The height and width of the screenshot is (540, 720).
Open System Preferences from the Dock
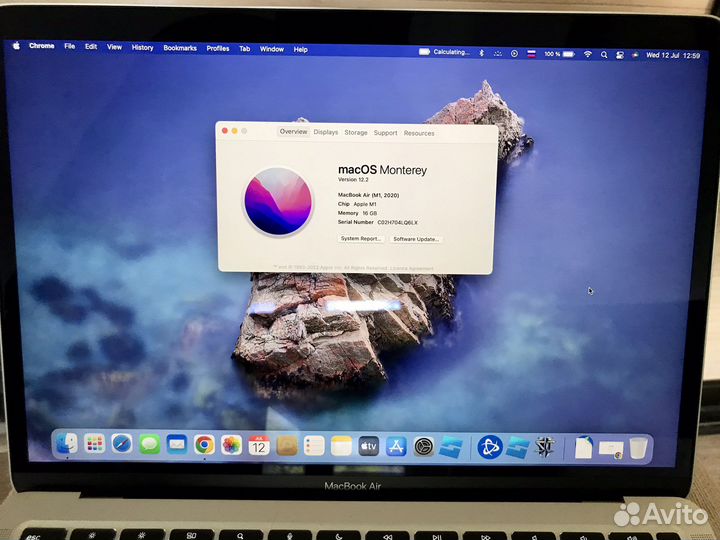(424, 446)
